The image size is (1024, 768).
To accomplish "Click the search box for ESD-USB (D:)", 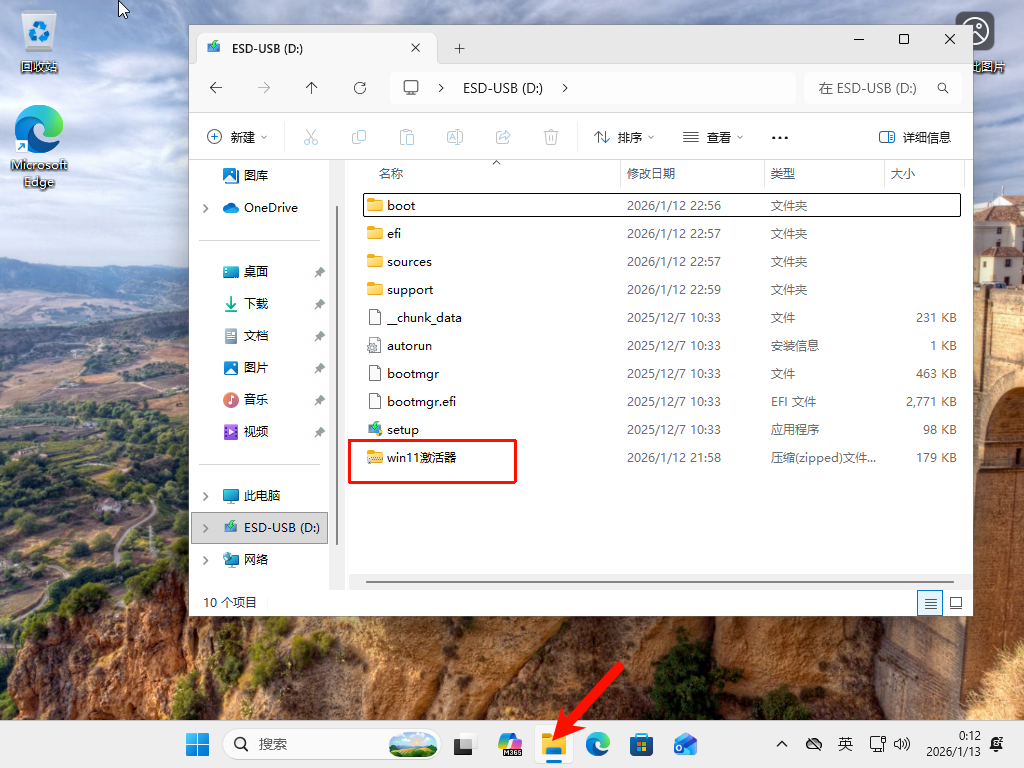I will (868, 88).
